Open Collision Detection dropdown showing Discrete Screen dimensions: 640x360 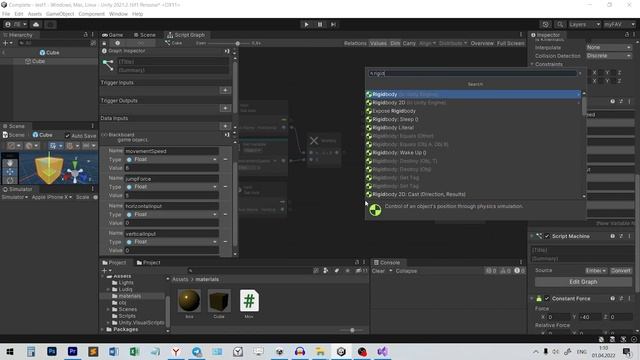609,56
